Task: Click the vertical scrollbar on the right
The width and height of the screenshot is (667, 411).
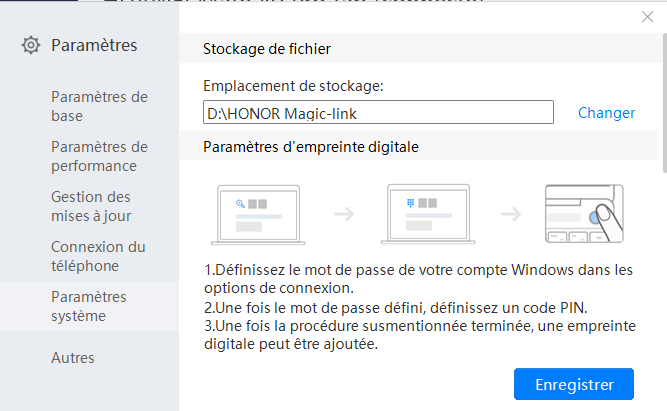Action: pyautogui.click(x=664, y=100)
